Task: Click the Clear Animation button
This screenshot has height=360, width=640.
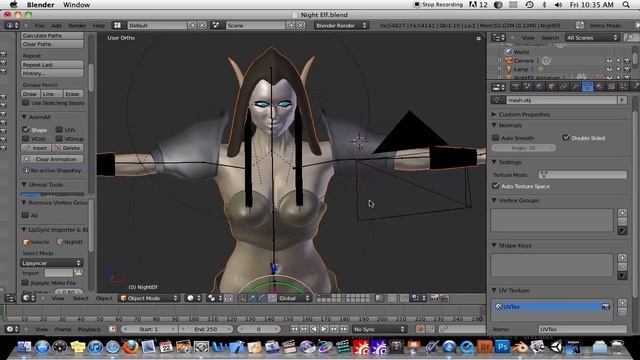Action: 52,159
